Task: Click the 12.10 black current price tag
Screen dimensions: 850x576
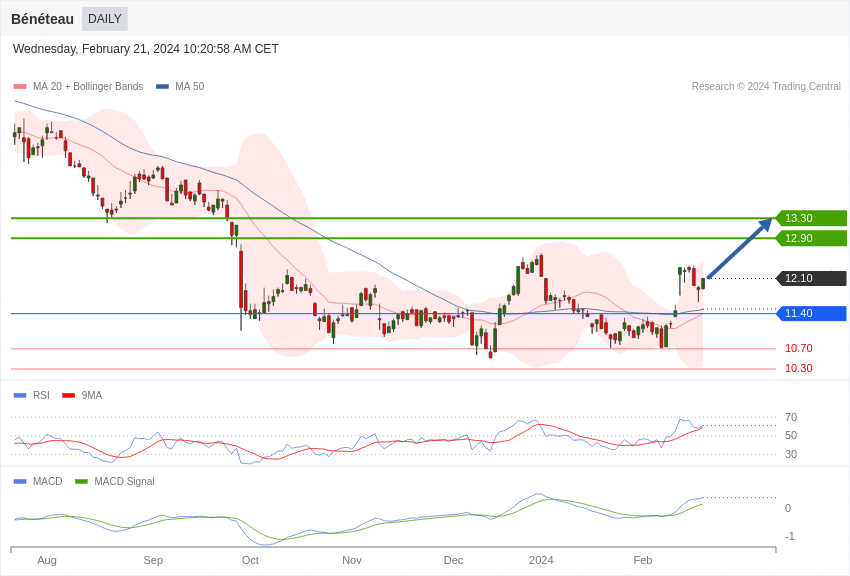Action: [811, 278]
